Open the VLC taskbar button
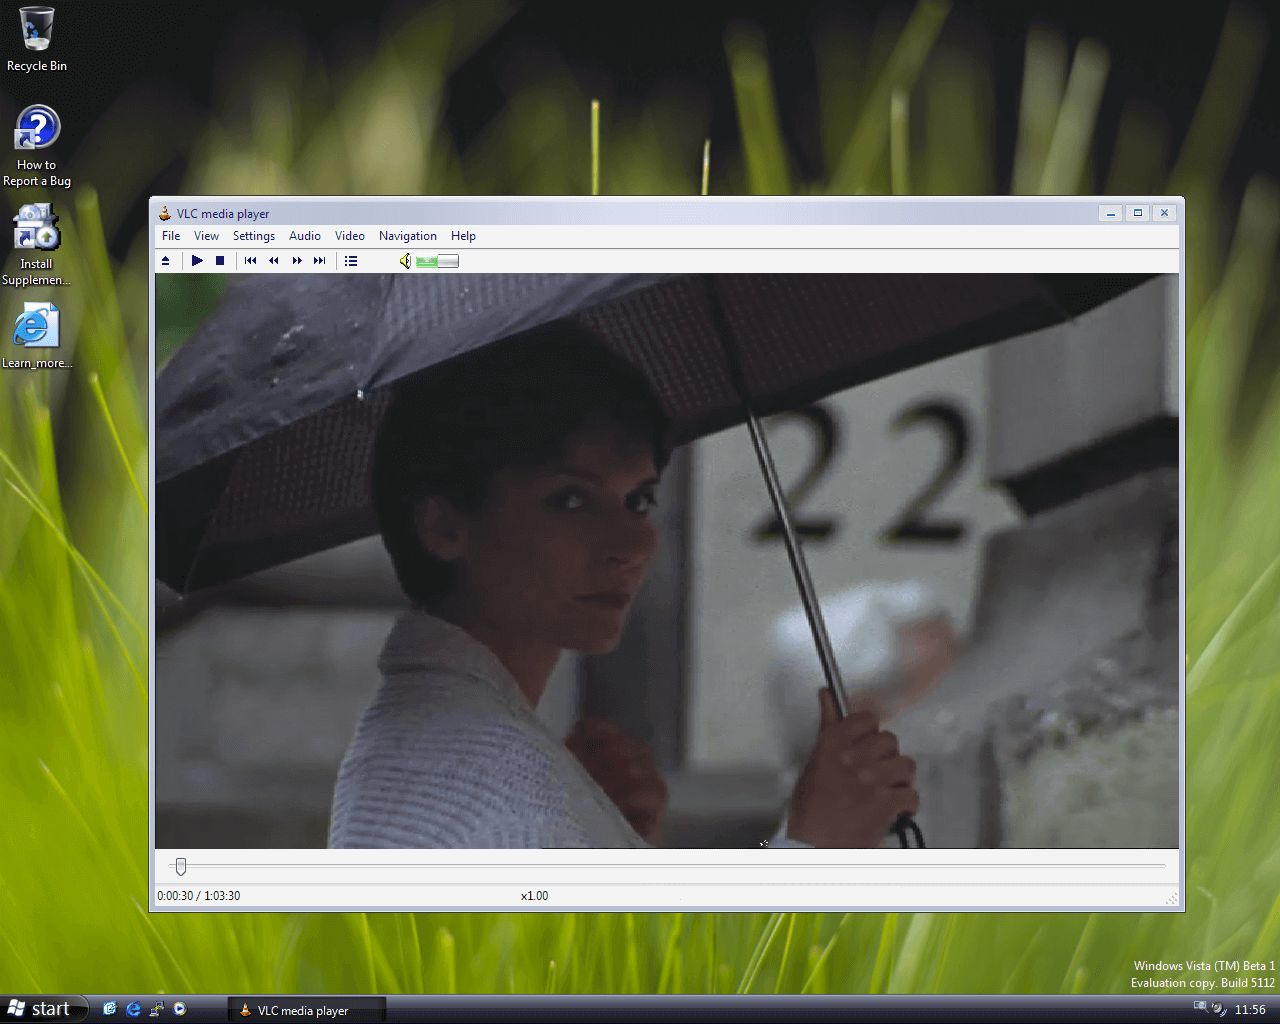Image resolution: width=1280 pixels, height=1024 pixels. pos(305,1010)
